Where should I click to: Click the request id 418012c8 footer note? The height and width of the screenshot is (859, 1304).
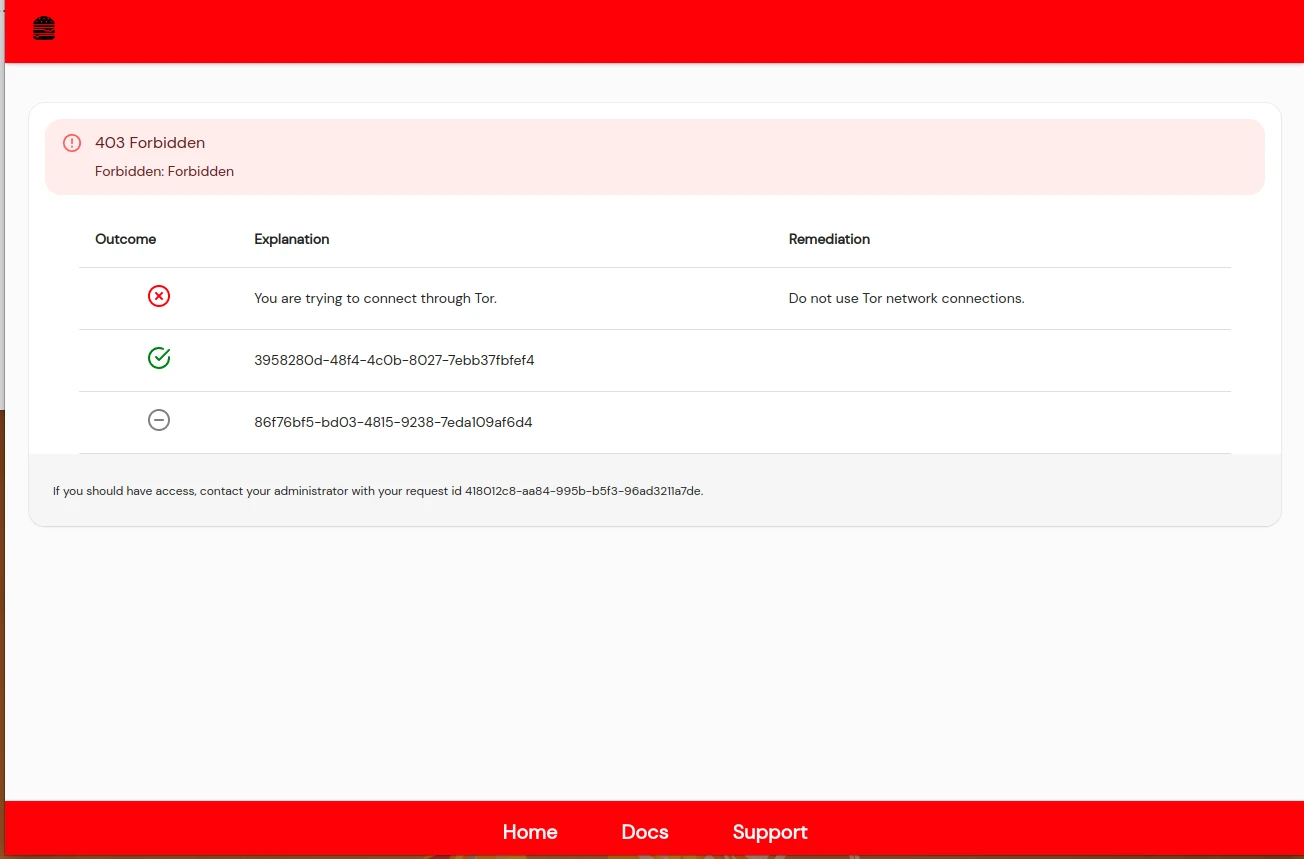pyautogui.click(x=378, y=491)
